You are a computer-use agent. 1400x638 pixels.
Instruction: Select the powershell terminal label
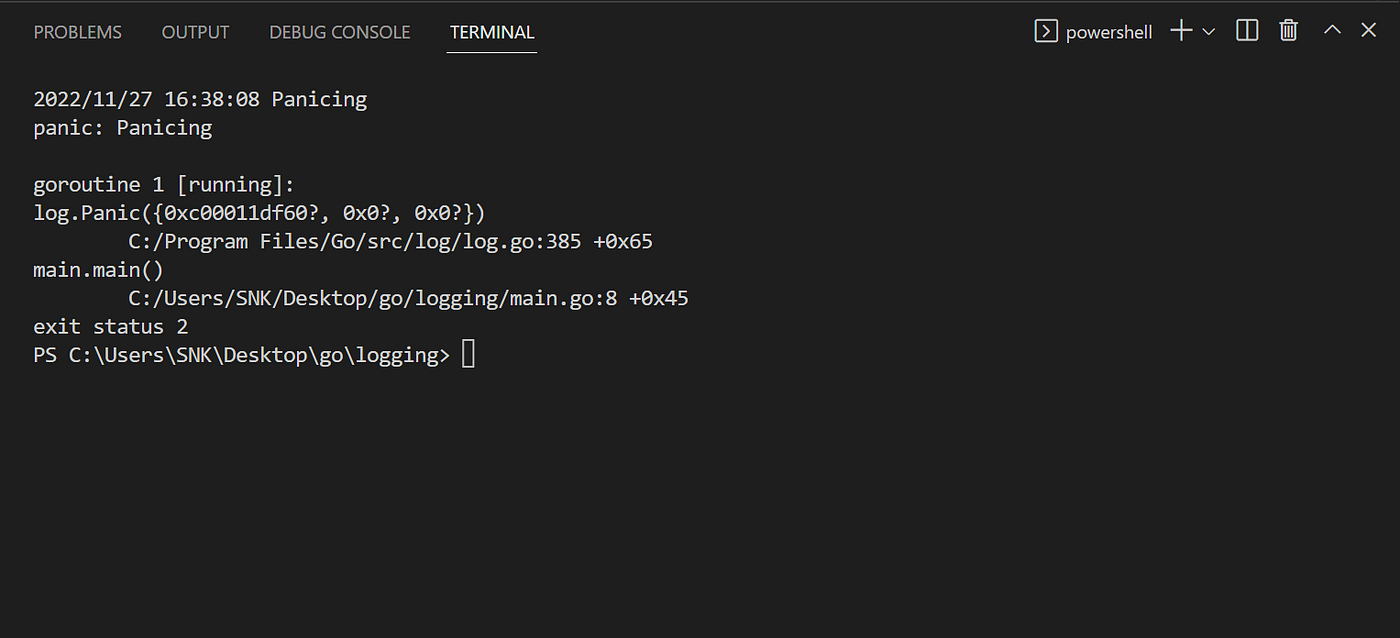coord(1109,32)
